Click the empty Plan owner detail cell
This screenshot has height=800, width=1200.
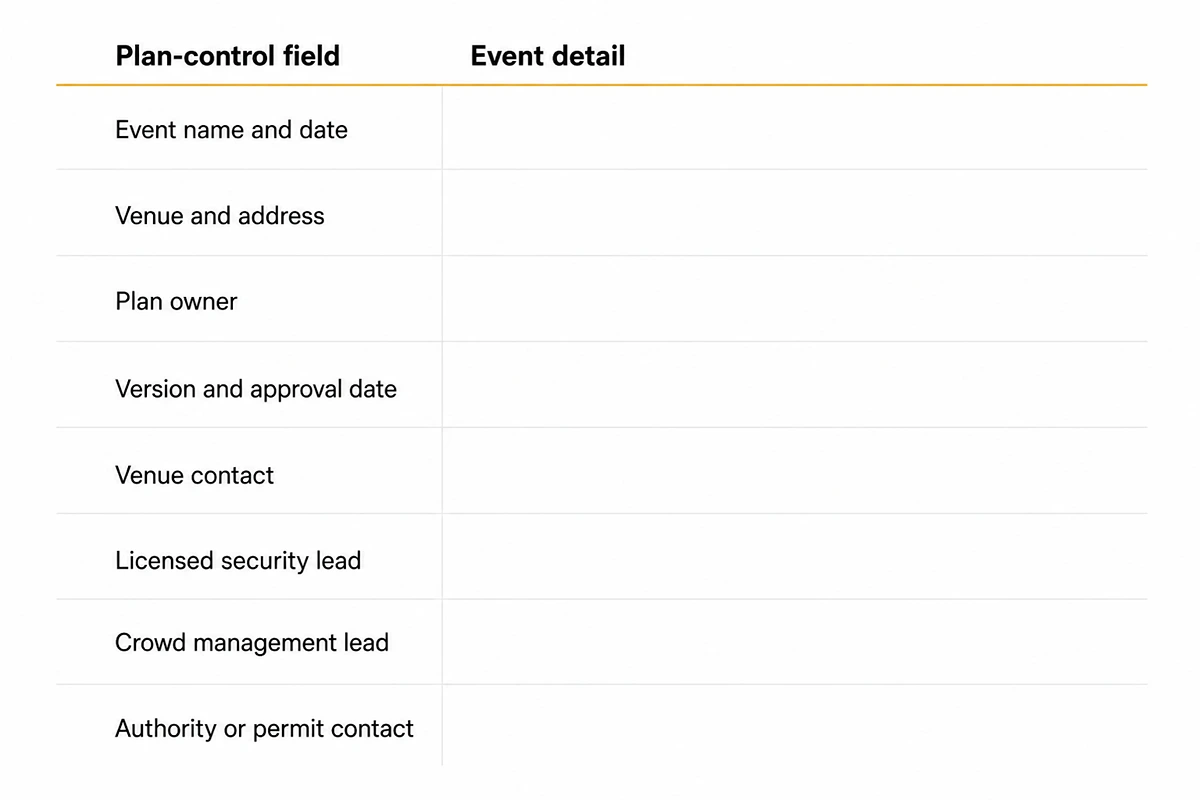[x=795, y=299]
